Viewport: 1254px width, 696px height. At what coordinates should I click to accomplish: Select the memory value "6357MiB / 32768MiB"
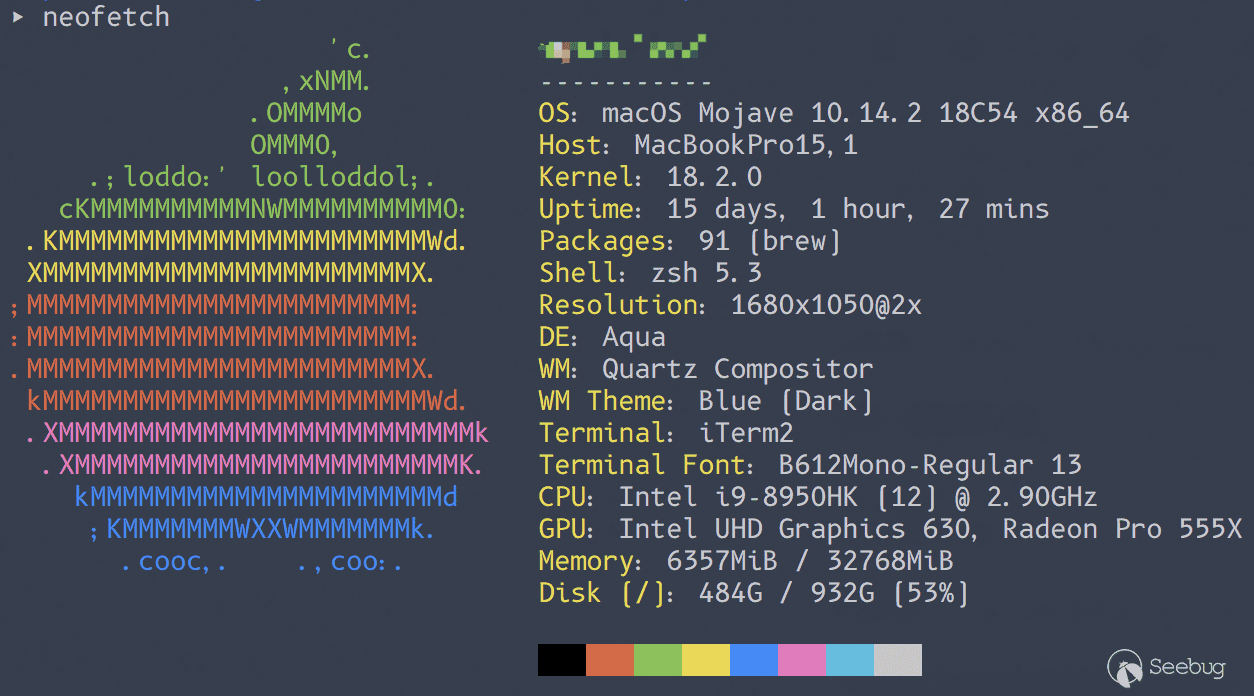(x=810, y=561)
